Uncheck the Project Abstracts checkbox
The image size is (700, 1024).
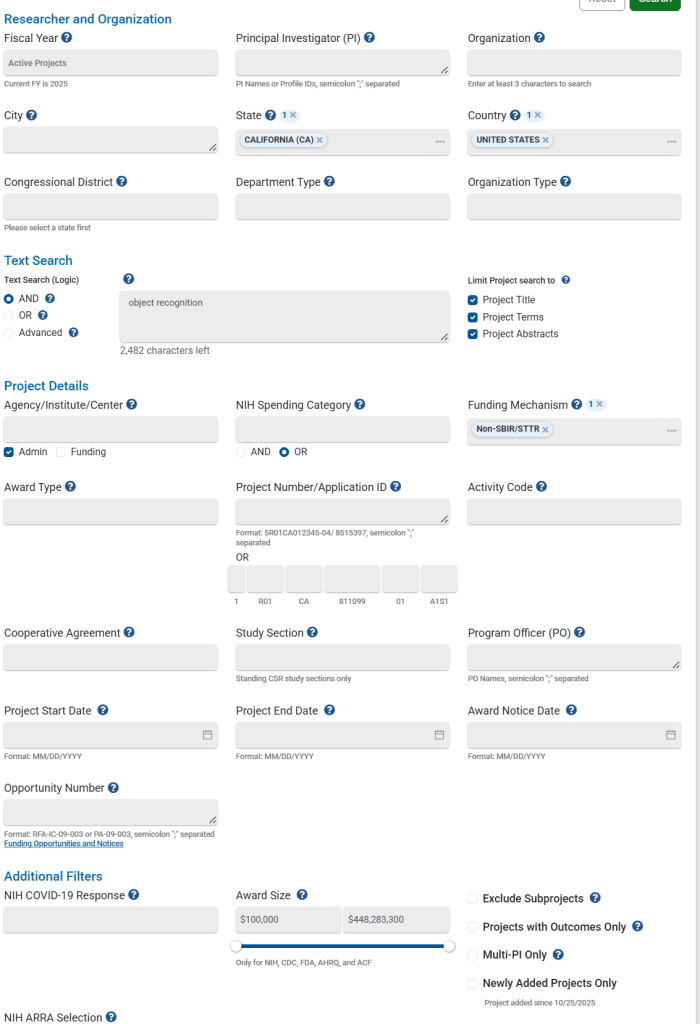(x=473, y=334)
